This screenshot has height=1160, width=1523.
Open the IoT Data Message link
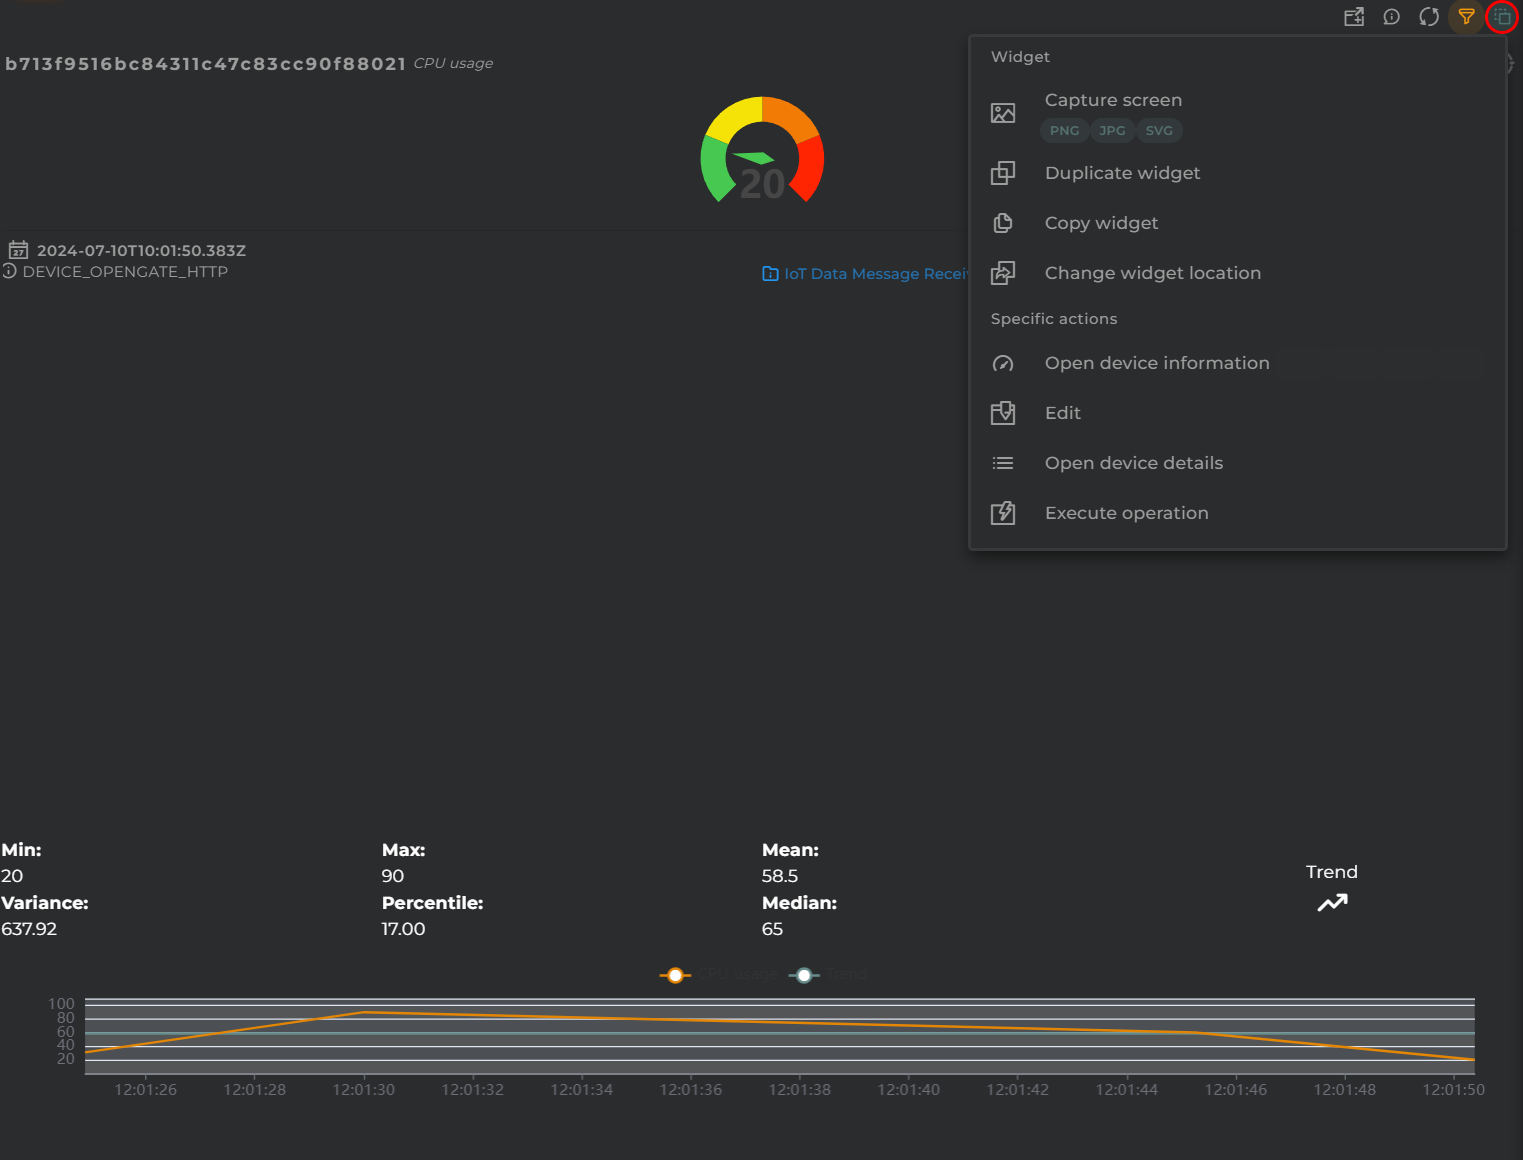[866, 274]
